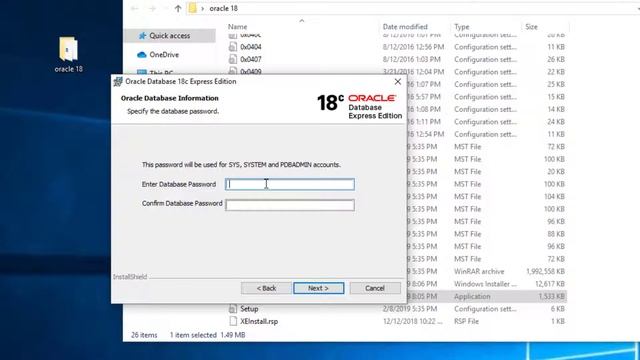This screenshot has width=640, height=360.
Task: Click Oracle Database 18c Express Edition title bar
Action: (181, 82)
